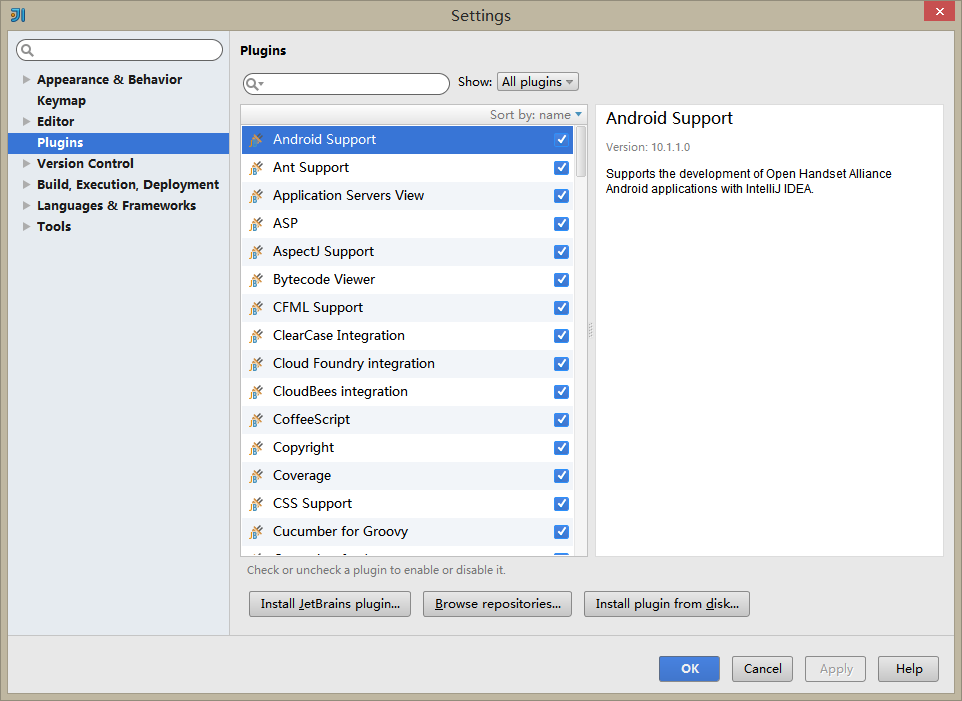Expand Languages & Frameworks arrow
962x701 pixels.
(26, 205)
